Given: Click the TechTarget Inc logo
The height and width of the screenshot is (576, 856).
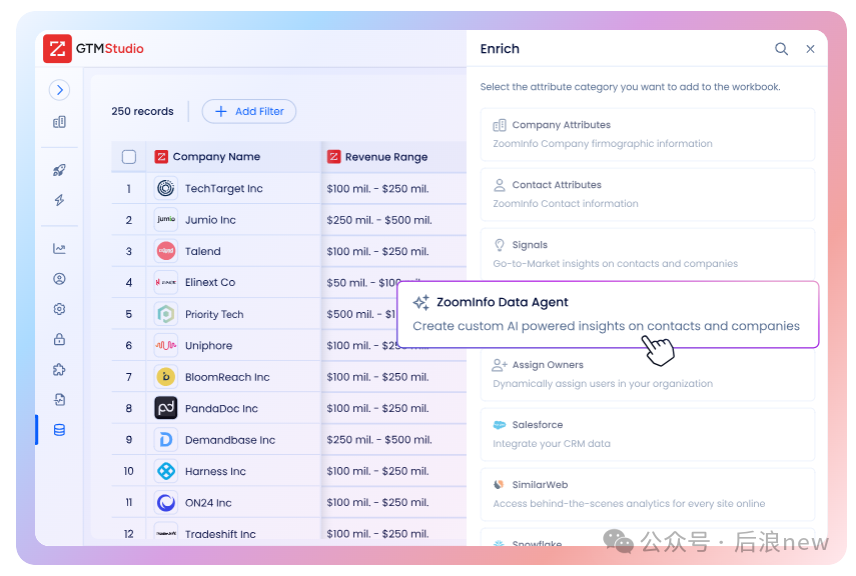Looking at the screenshot, I should pyautogui.click(x=166, y=188).
